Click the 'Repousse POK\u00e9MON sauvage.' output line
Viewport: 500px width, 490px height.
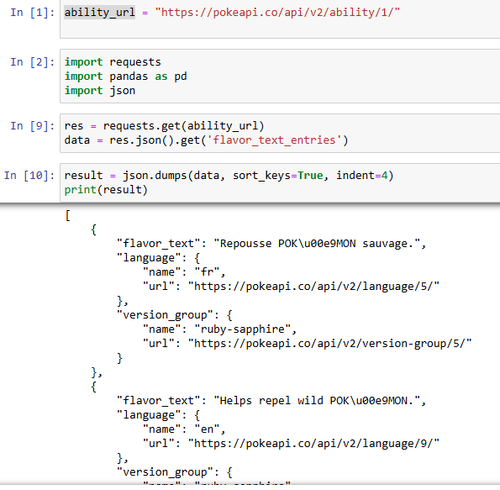pyautogui.click(x=271, y=244)
